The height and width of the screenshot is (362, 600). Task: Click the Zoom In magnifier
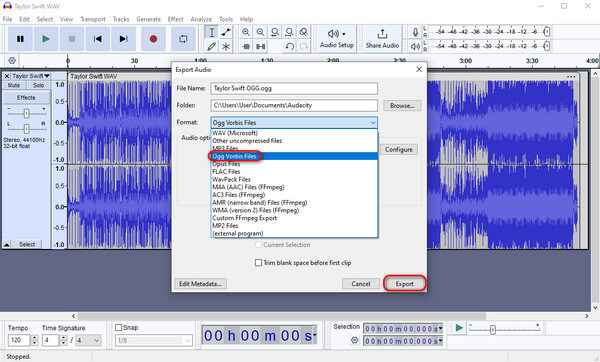(x=246, y=32)
